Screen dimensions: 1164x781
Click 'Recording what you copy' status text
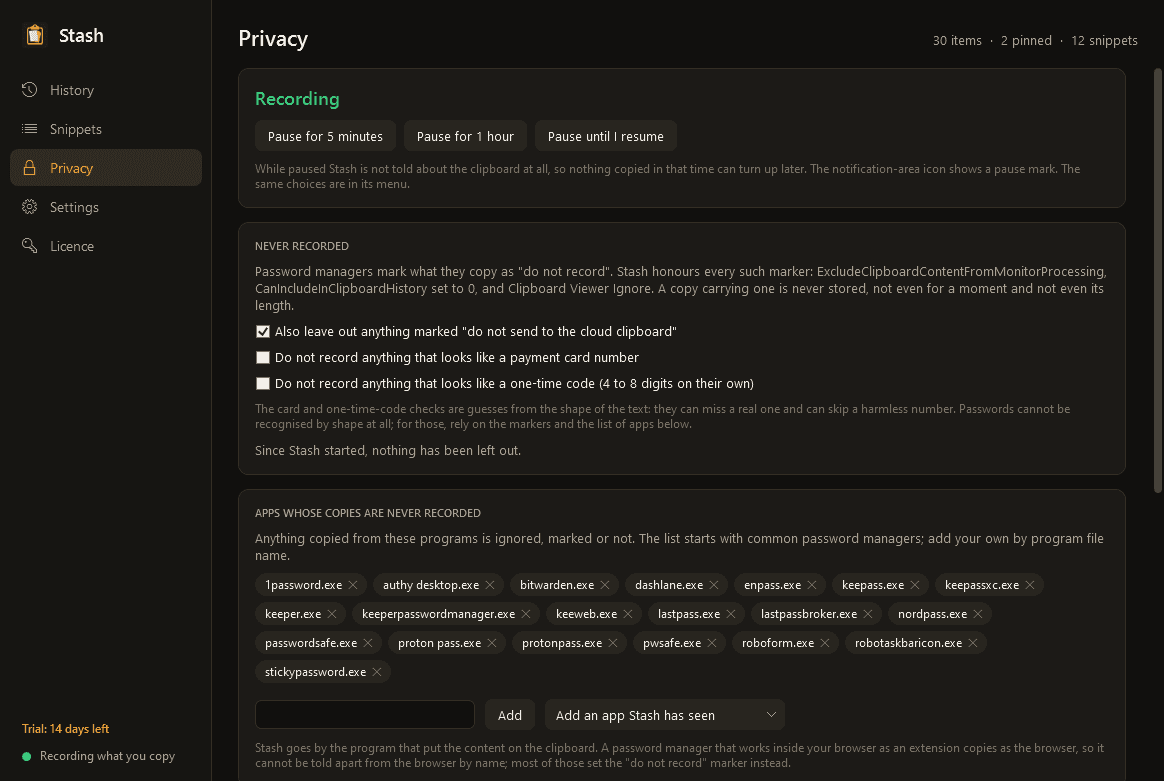(x=108, y=757)
